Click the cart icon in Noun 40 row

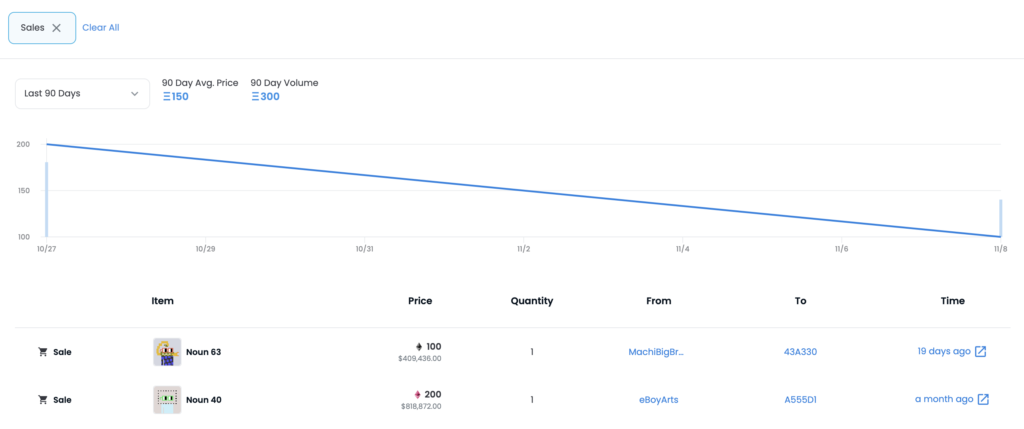(43, 400)
